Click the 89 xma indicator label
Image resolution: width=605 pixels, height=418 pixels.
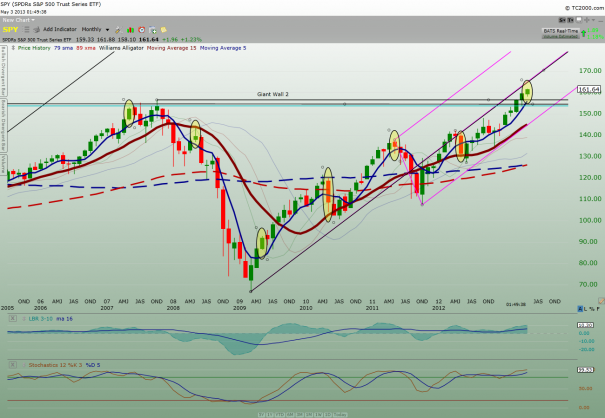pos(86,48)
